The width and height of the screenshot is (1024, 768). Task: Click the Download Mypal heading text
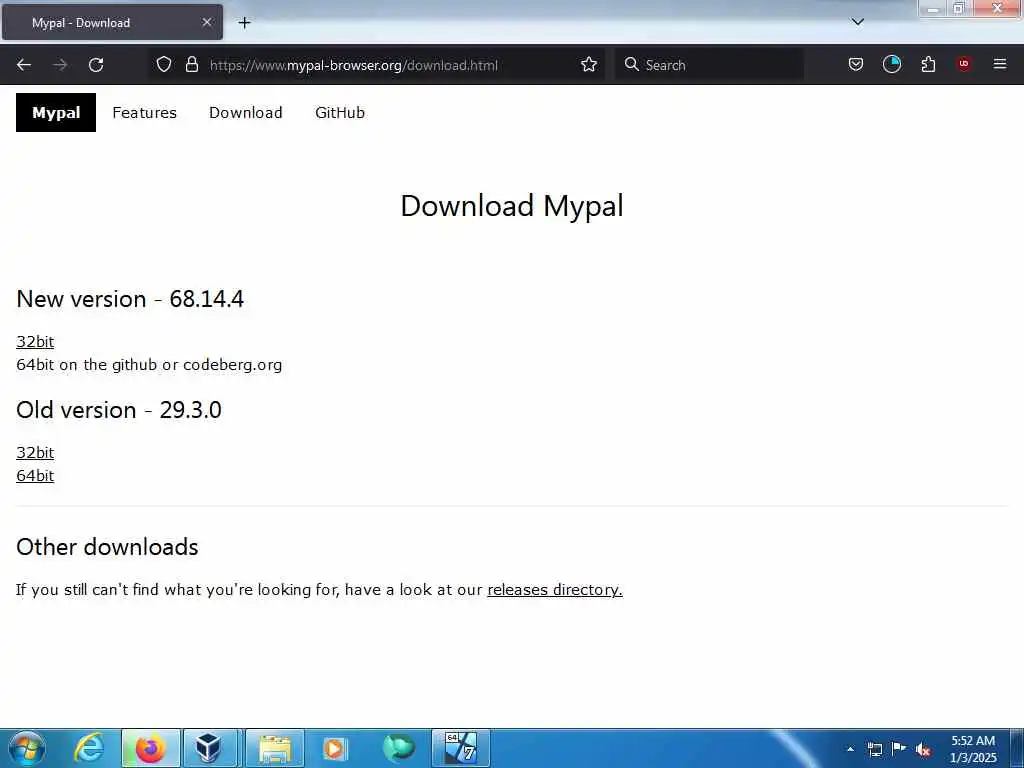pyautogui.click(x=512, y=206)
